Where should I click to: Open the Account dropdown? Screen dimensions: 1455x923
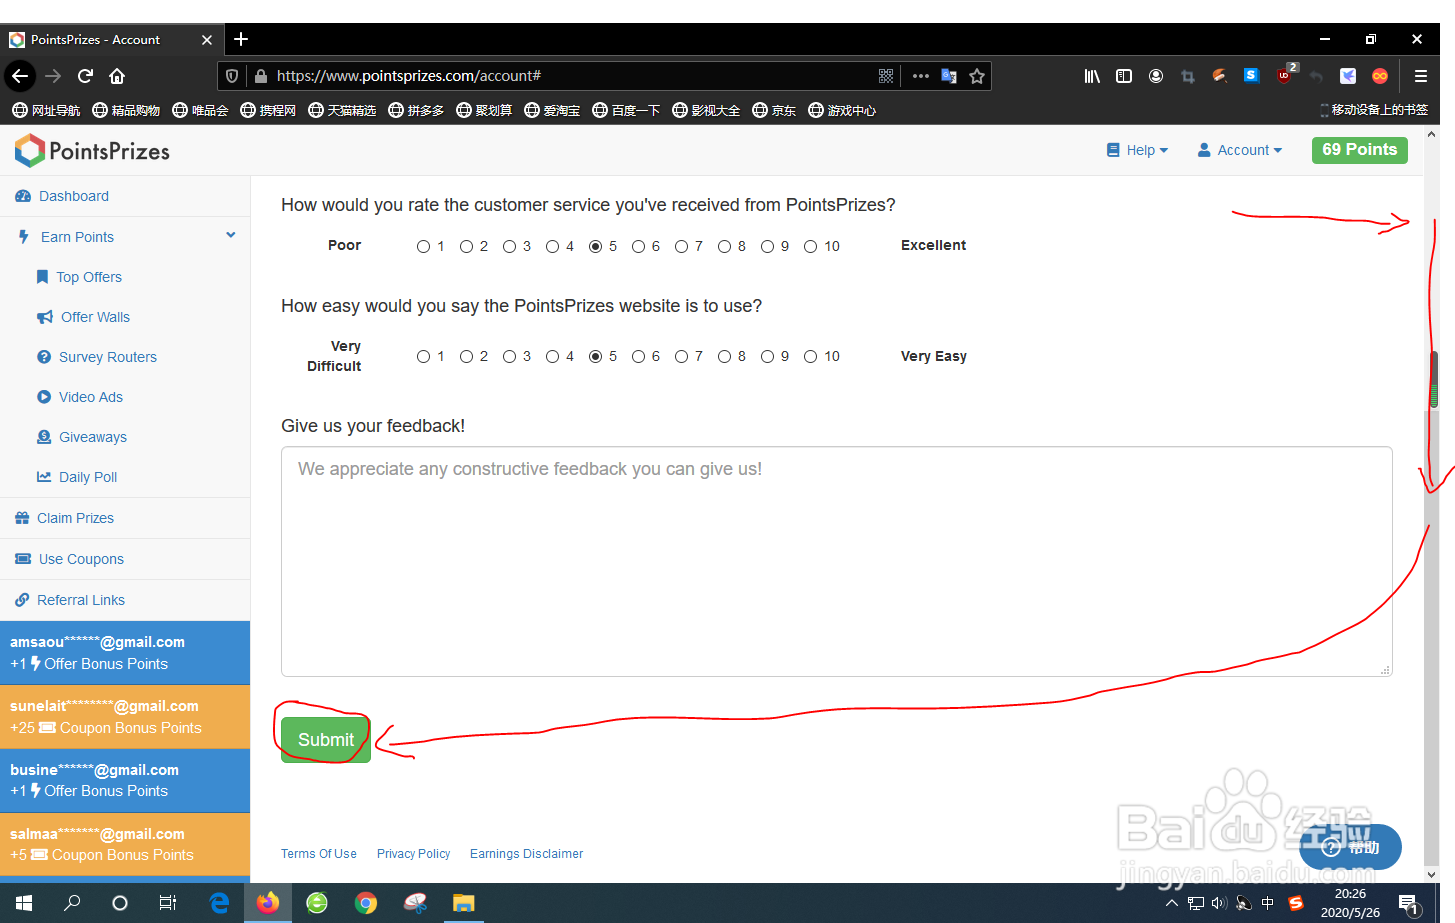tap(1240, 150)
